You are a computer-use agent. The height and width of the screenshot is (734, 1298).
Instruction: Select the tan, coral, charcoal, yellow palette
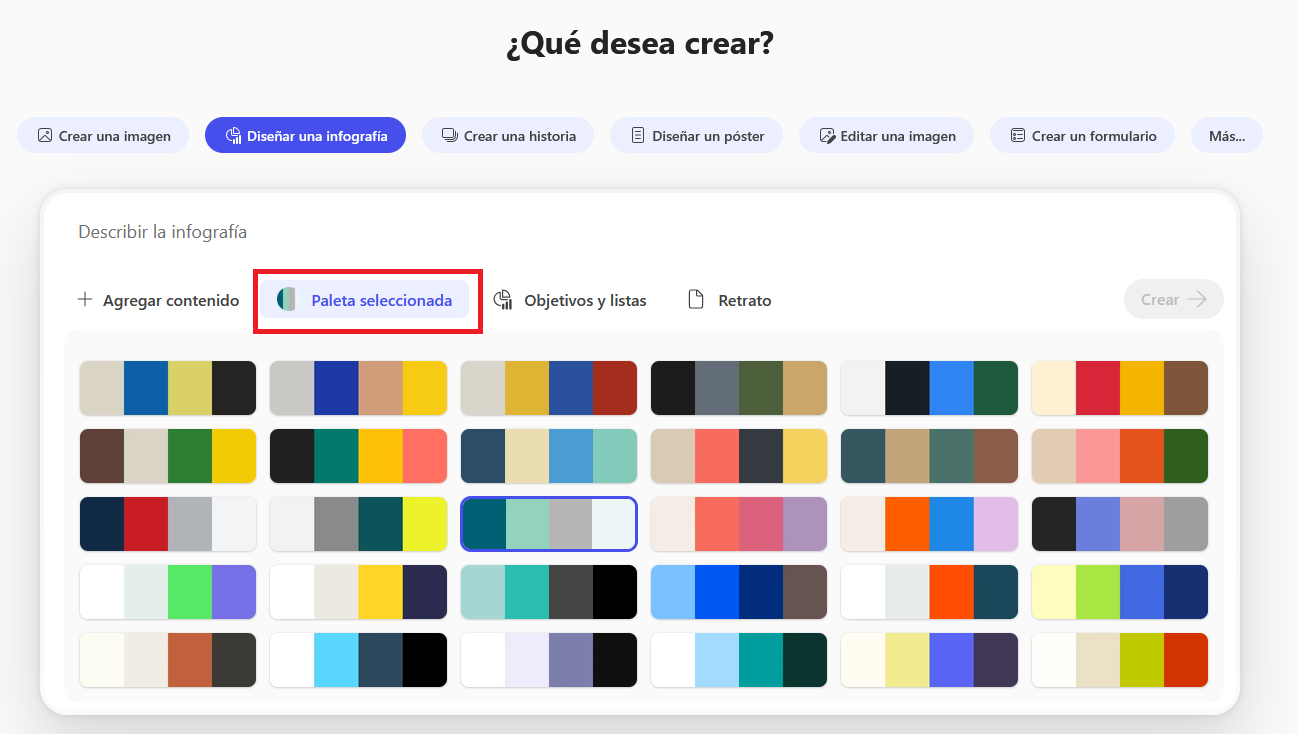[x=739, y=456]
